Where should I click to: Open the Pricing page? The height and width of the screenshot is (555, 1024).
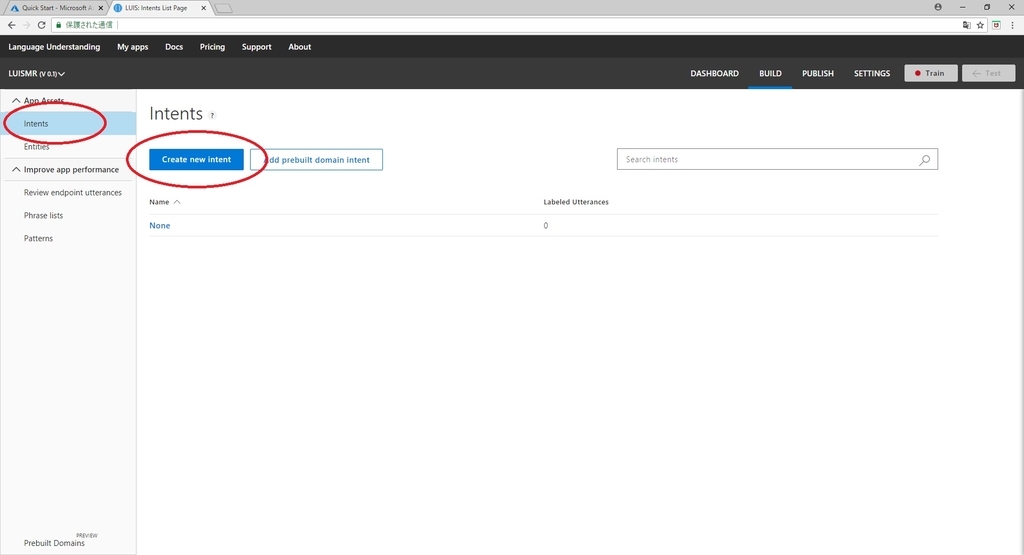tap(212, 47)
